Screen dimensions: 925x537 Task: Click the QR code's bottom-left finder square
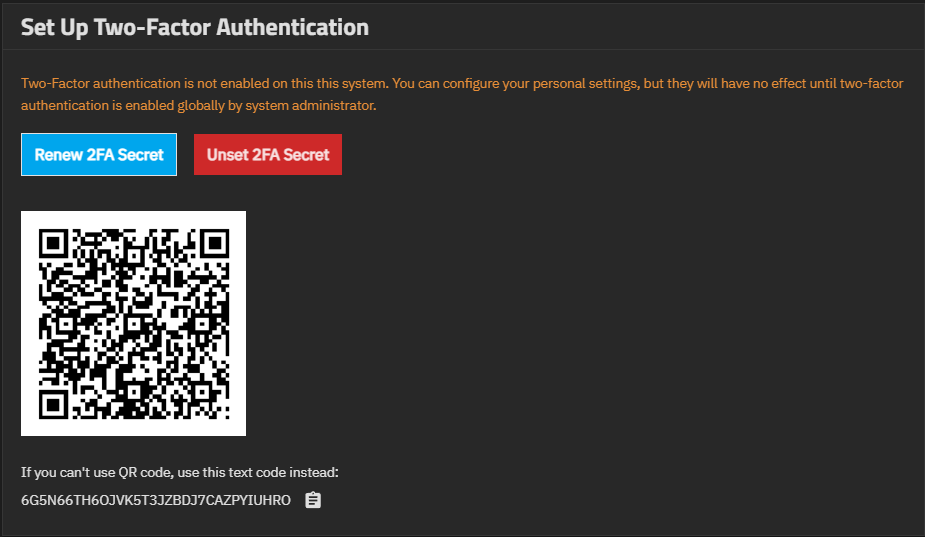point(53,403)
